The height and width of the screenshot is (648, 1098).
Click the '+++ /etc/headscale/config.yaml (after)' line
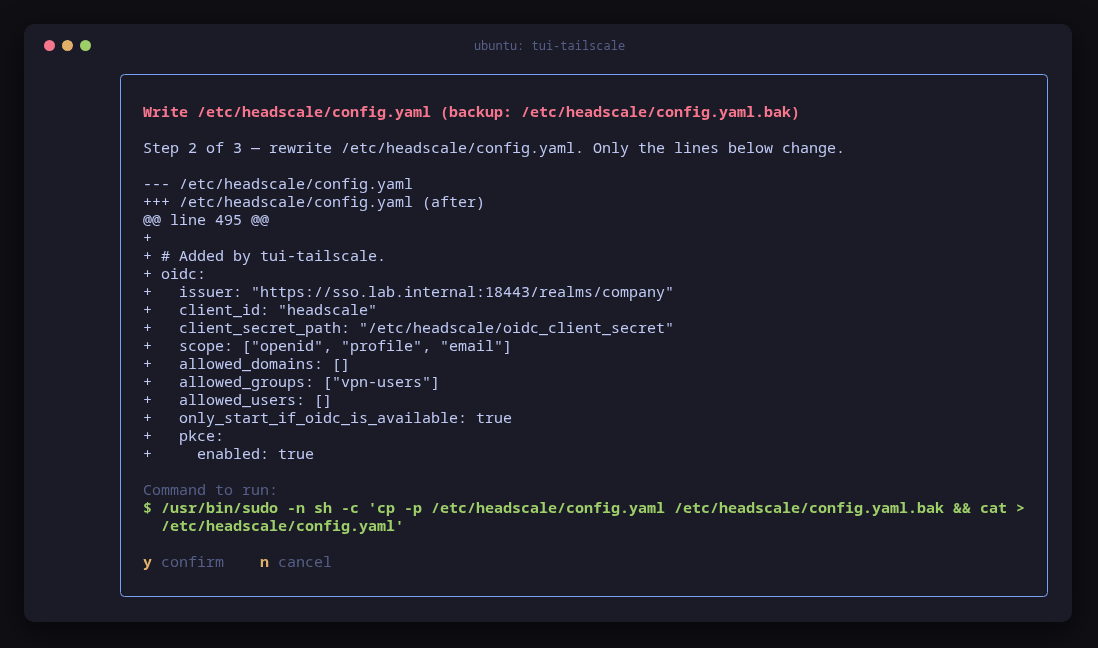click(x=314, y=202)
